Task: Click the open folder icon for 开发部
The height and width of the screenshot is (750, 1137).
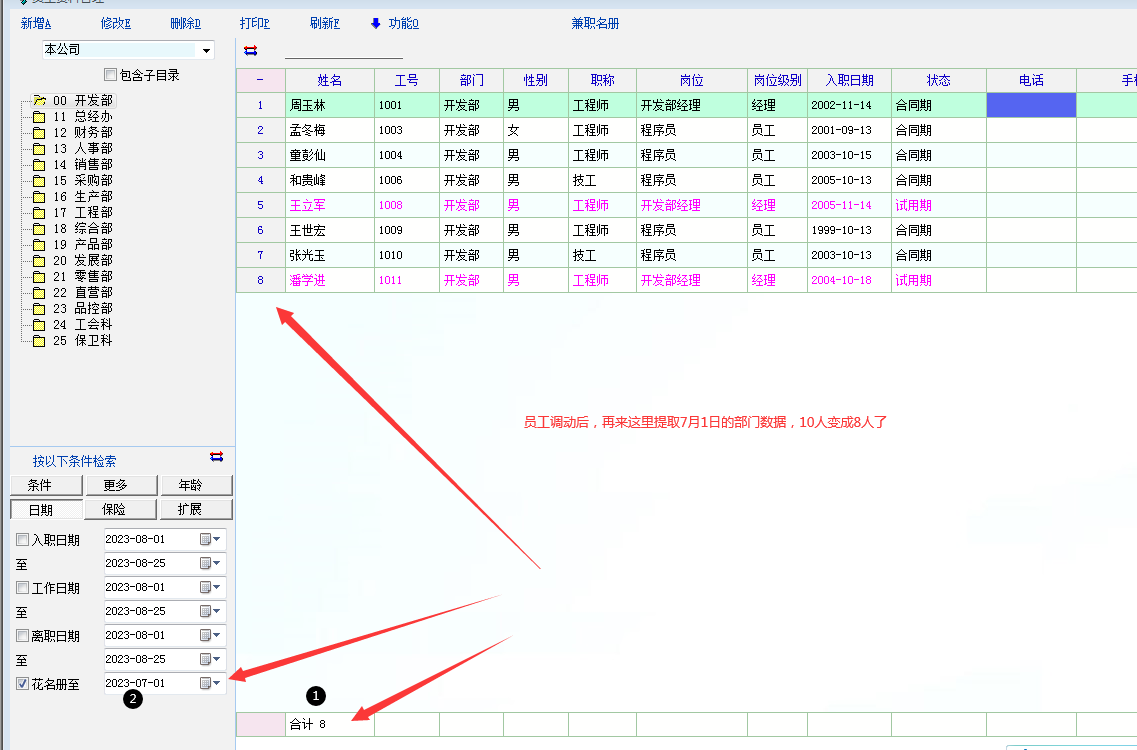Action: pos(39,101)
